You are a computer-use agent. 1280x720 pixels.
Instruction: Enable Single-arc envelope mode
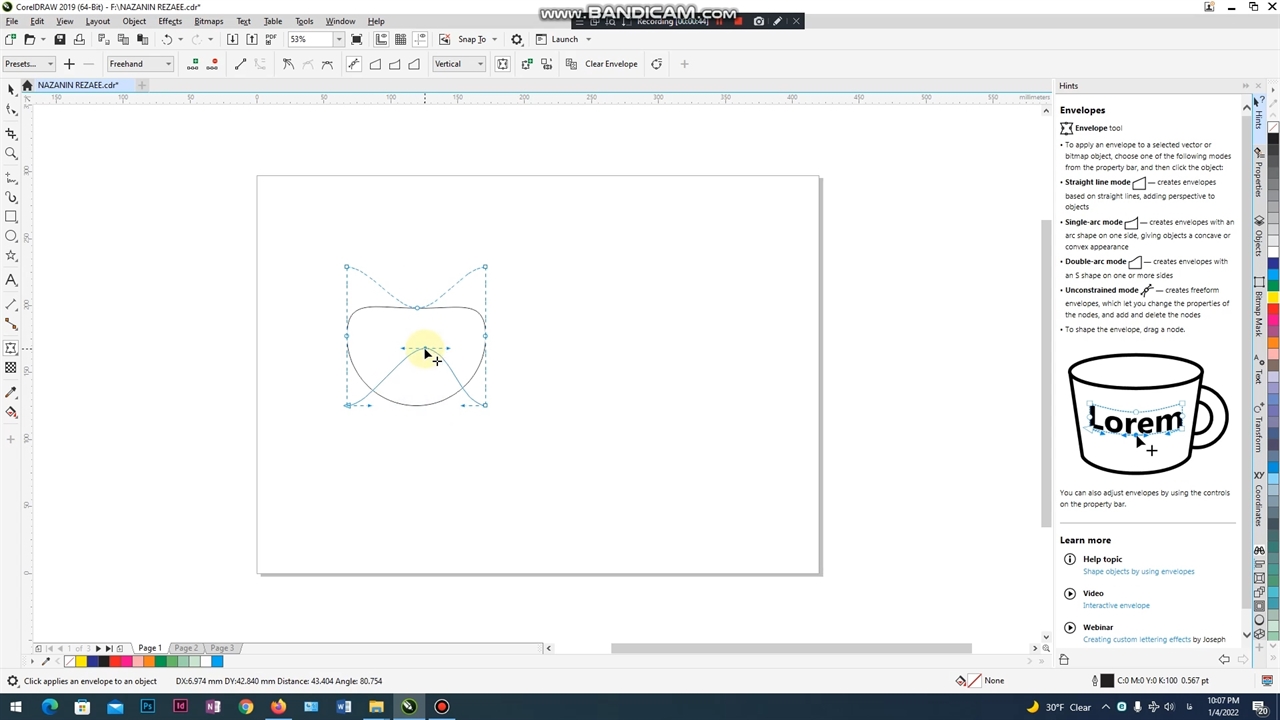(x=395, y=64)
